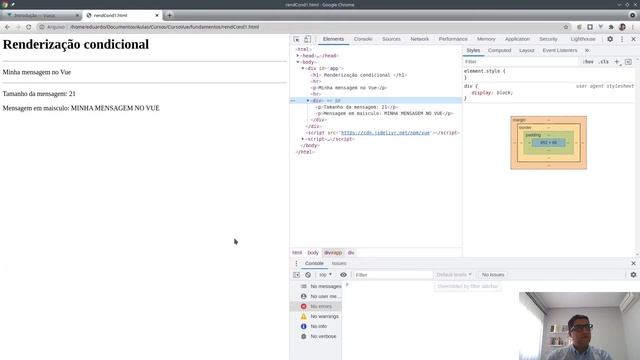
Task: Switch to the first browser tab
Action: (x=41, y=16)
